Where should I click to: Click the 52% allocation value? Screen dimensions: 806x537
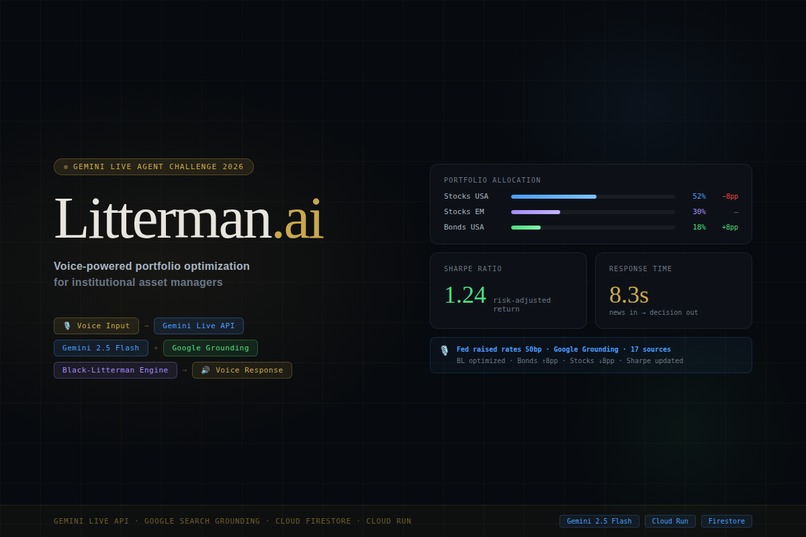click(x=699, y=196)
